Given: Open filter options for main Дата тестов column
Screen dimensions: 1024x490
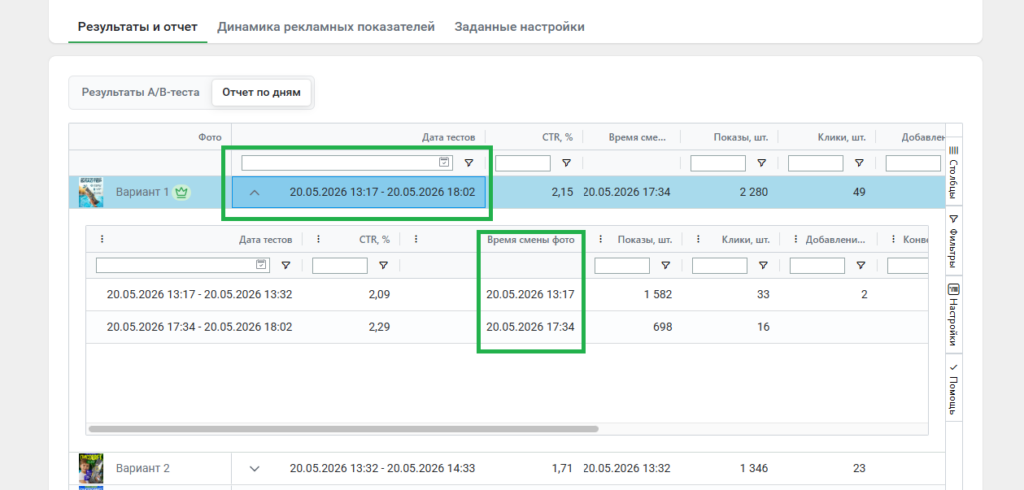Looking at the screenshot, I should 468,163.
